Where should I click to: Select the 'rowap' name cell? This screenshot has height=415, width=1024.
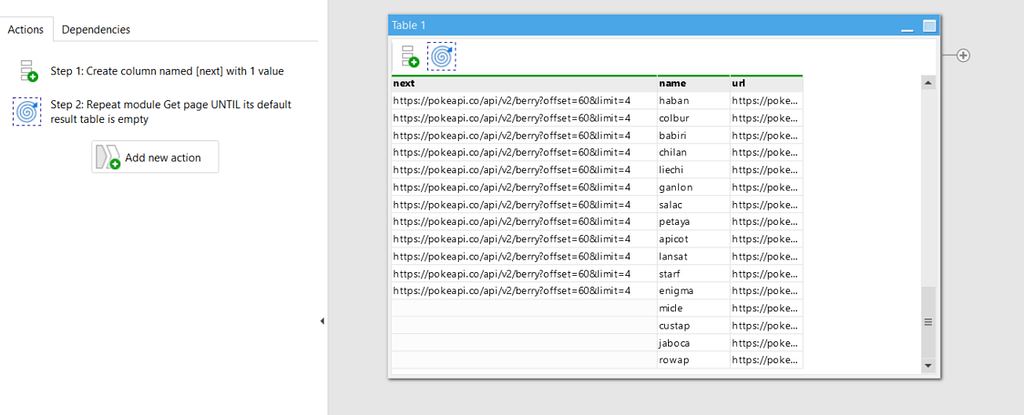point(694,360)
